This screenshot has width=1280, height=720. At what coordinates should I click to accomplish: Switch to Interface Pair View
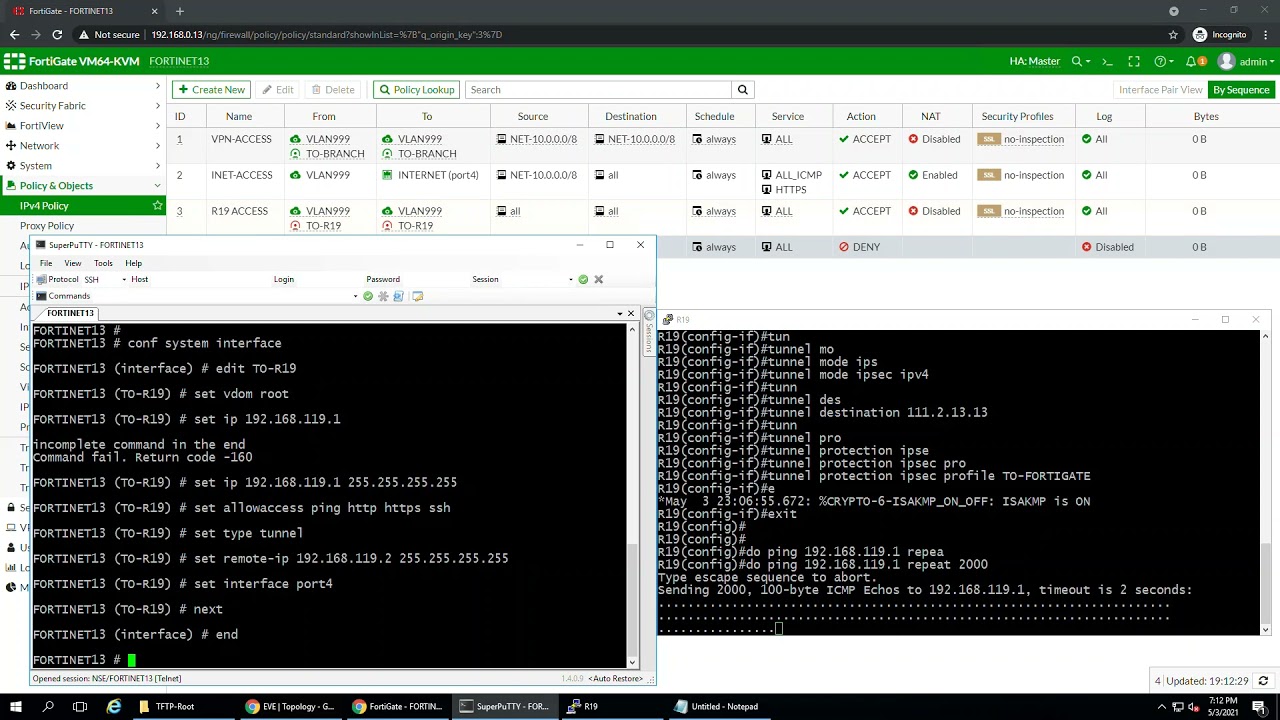click(x=1160, y=90)
